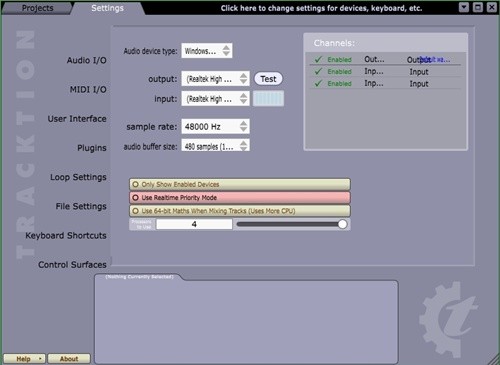Image resolution: width=500 pixels, height=365 pixels.
Task: Maximize the Tracktion window
Action: (478, 7)
